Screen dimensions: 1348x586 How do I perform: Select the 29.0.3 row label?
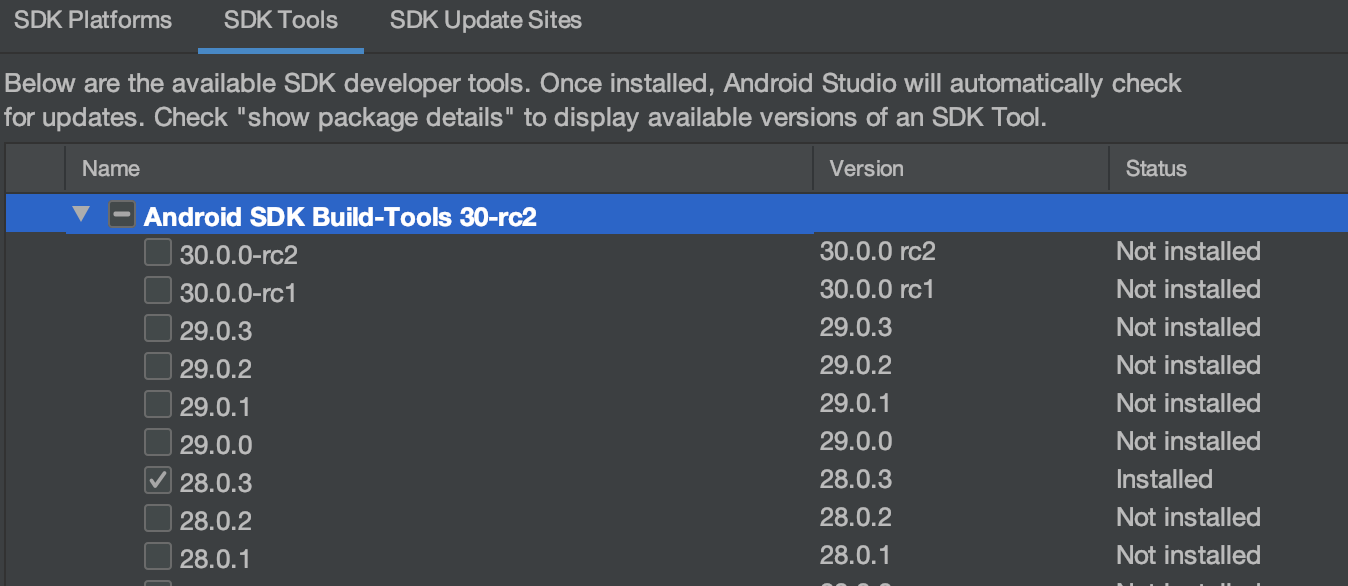click(216, 330)
